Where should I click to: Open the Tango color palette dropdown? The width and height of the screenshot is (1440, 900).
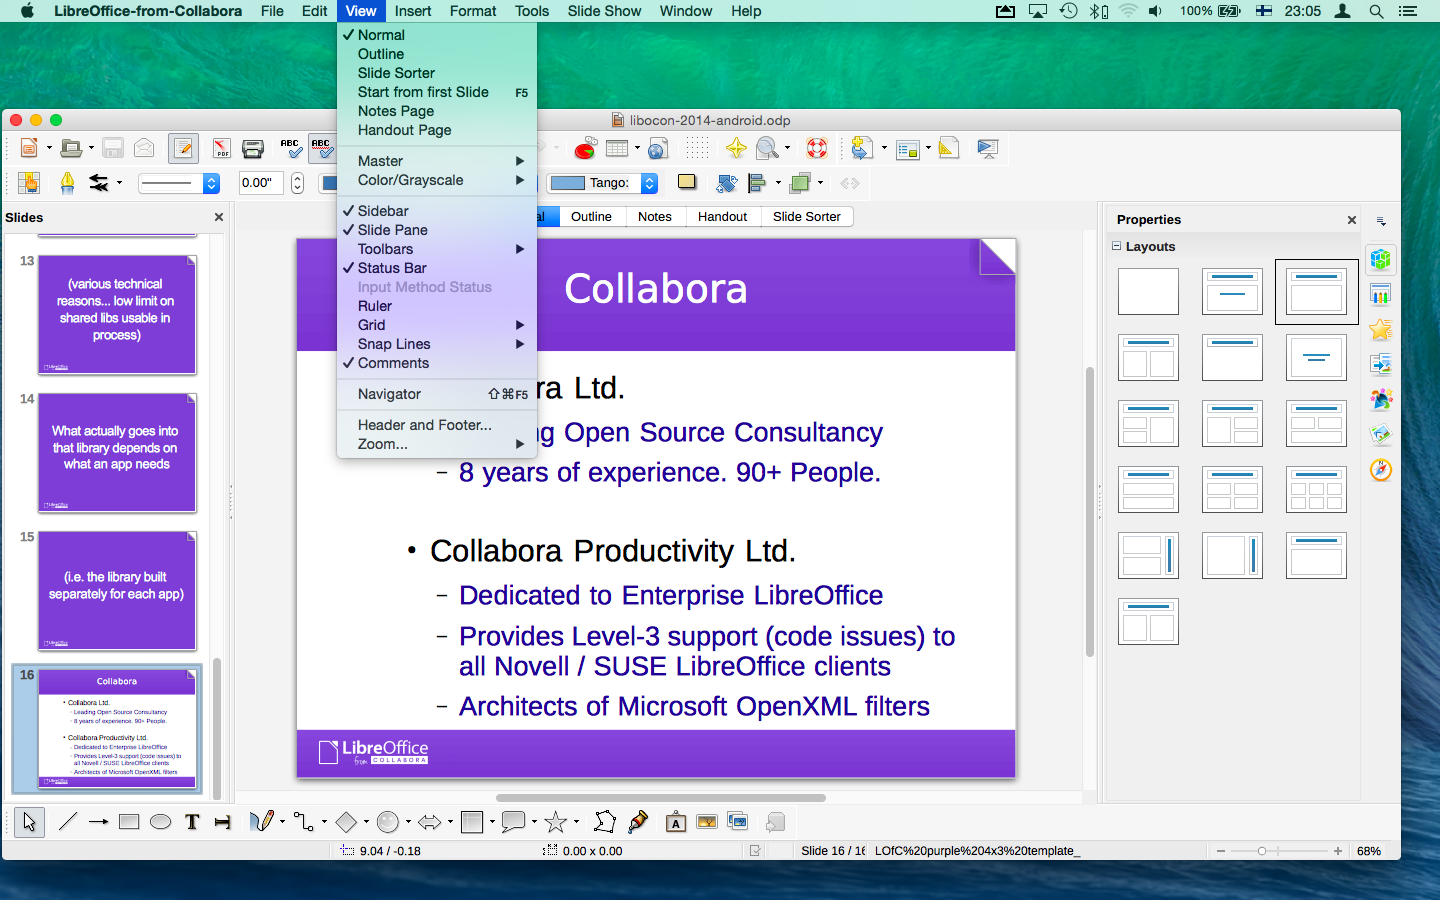point(649,183)
